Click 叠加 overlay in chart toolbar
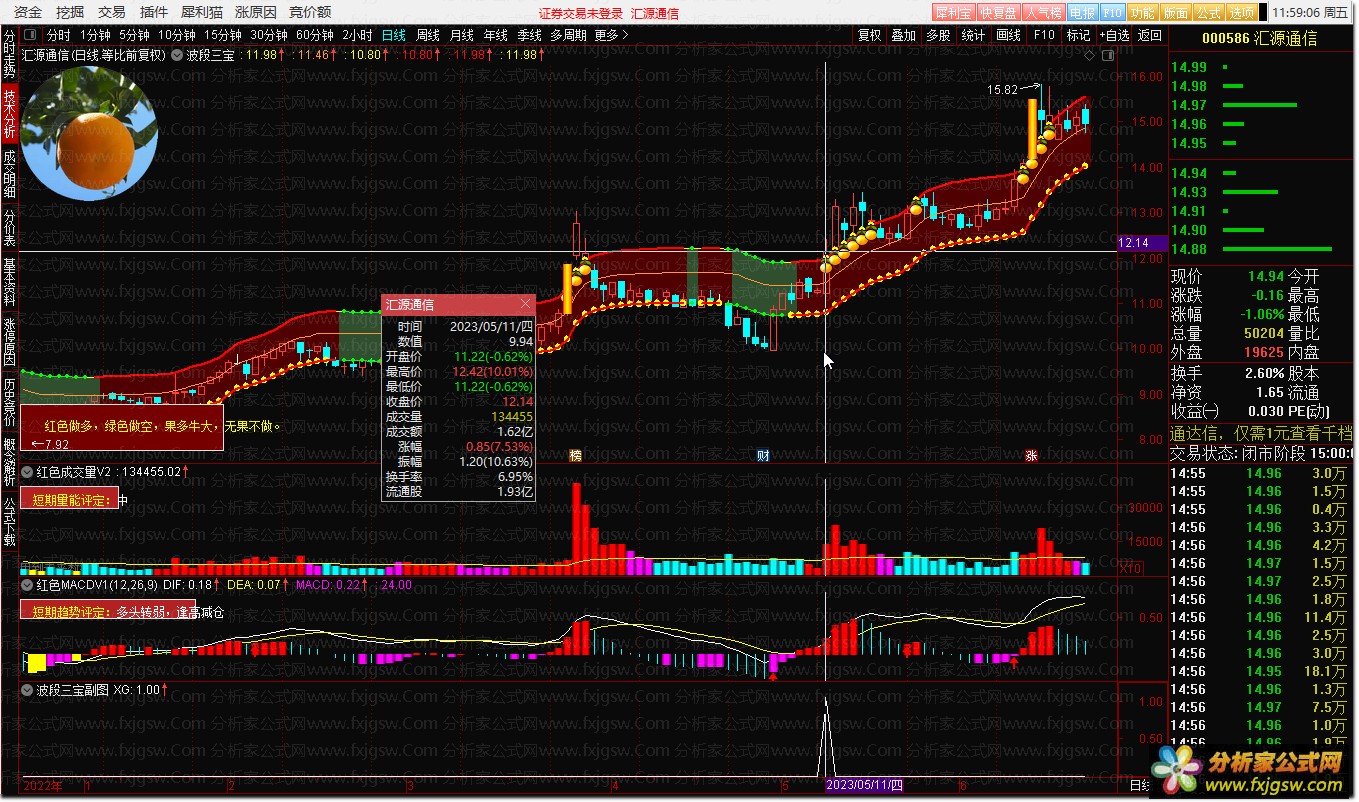Image resolution: width=1359 pixels, height=802 pixels. [904, 35]
